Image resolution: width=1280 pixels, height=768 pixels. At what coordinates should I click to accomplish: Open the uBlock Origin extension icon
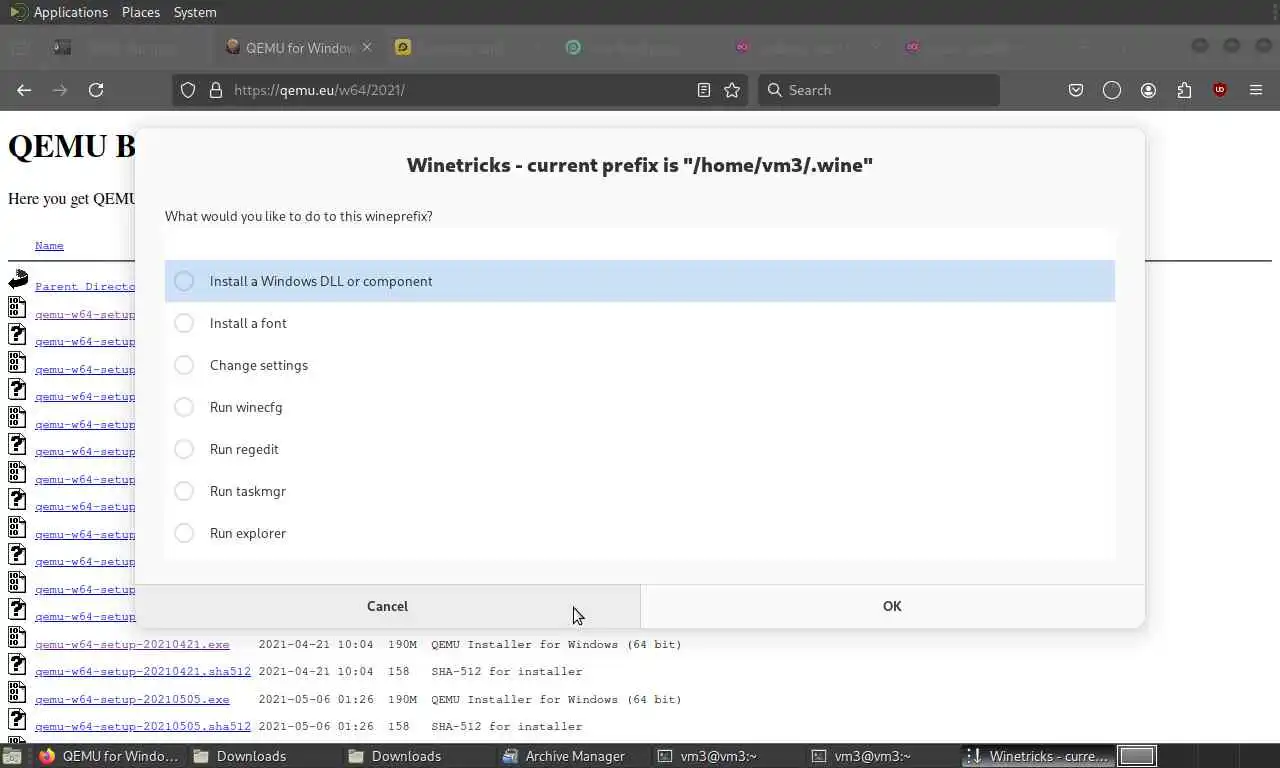click(x=1220, y=90)
